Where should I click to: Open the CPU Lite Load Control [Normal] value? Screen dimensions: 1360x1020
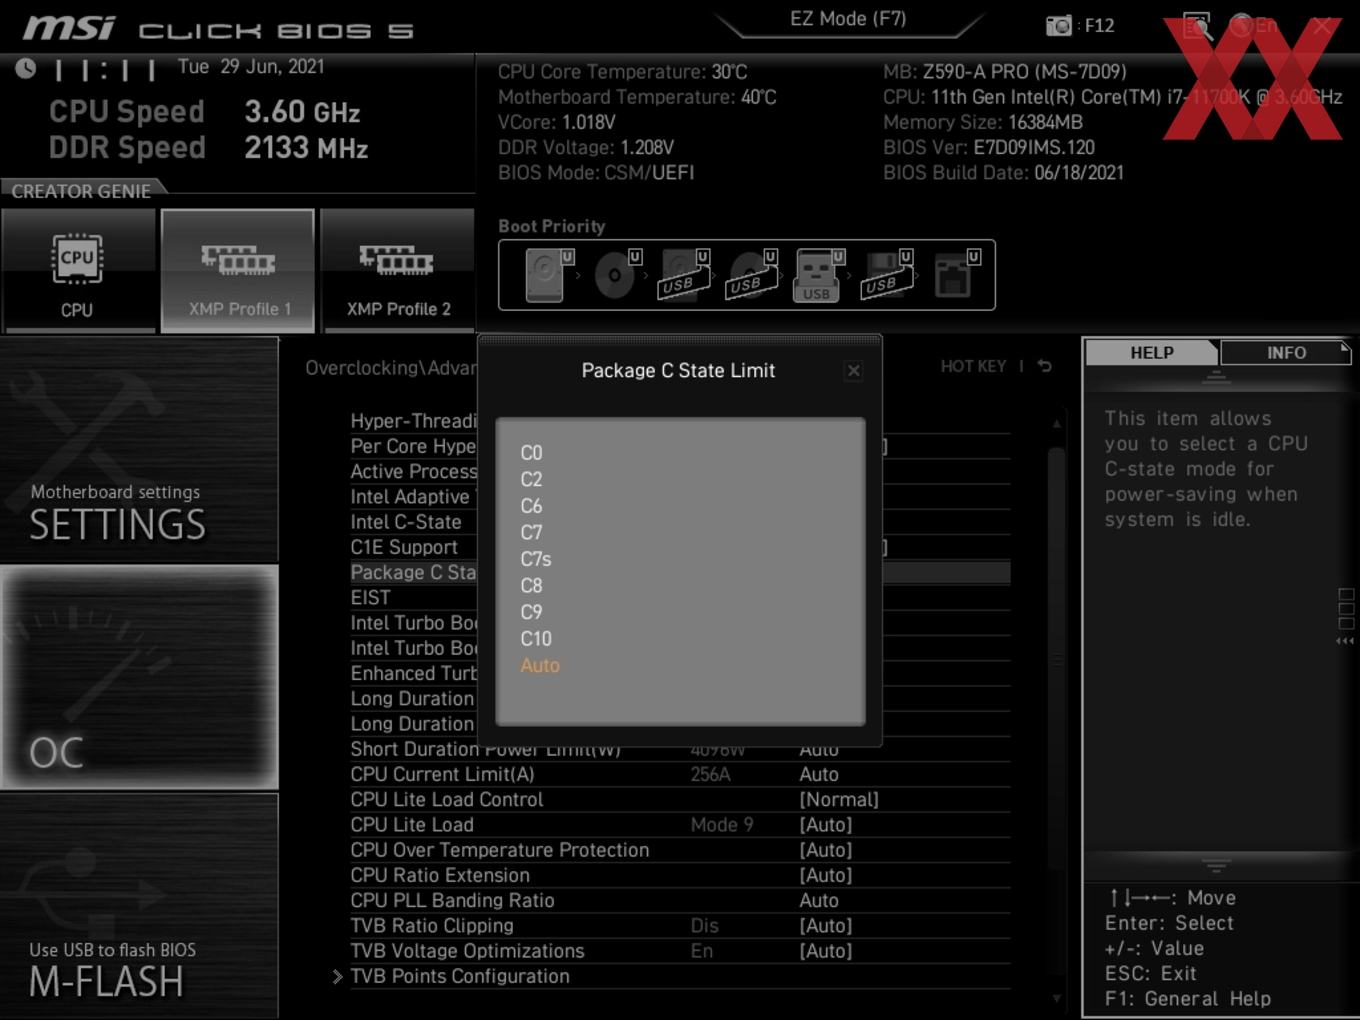[x=839, y=800]
